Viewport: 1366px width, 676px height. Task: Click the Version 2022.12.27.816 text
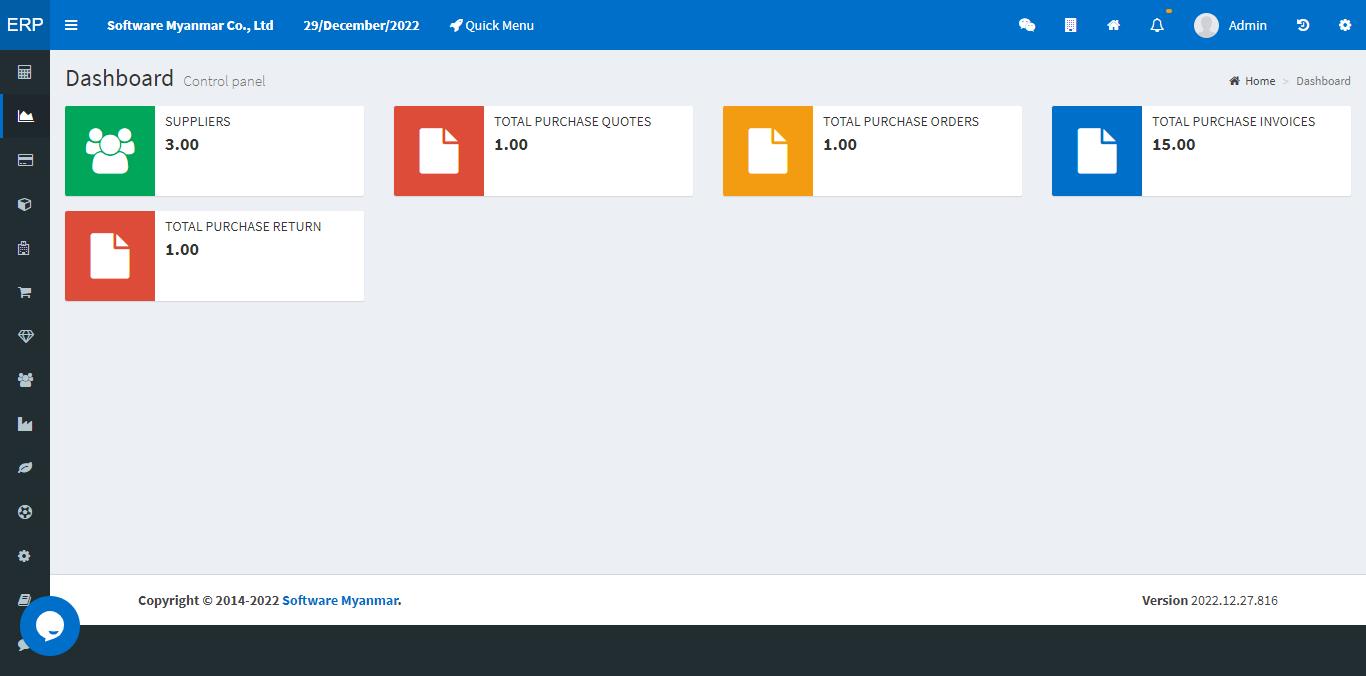(x=1210, y=600)
